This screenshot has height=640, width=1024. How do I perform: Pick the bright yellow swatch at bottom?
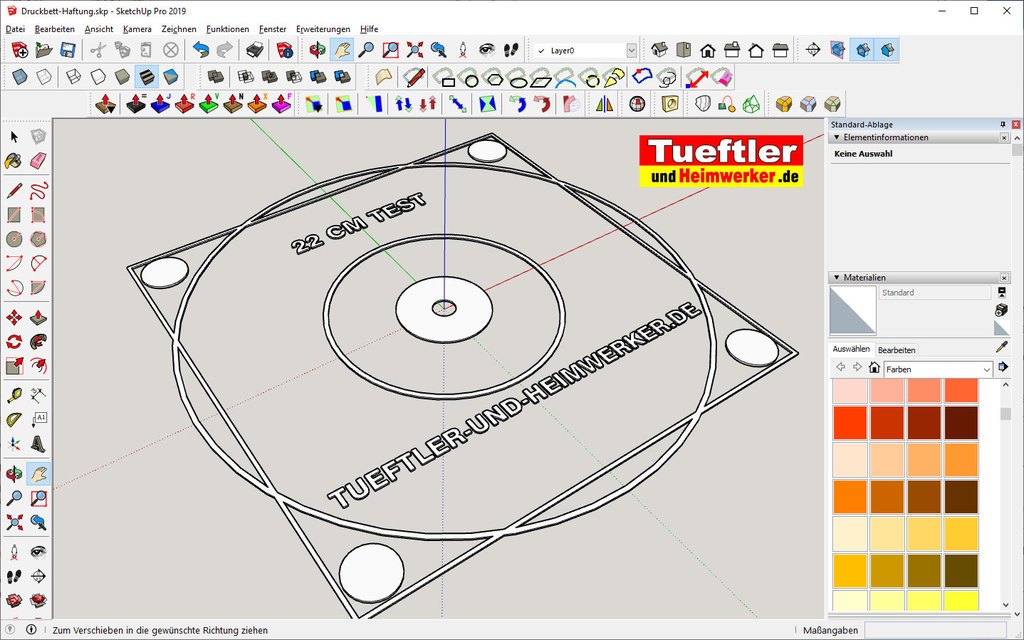click(961, 601)
